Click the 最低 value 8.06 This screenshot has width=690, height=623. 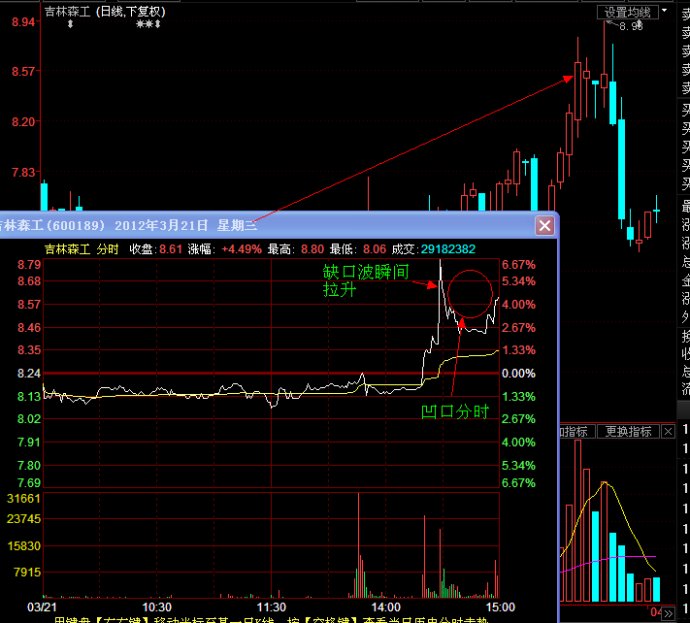pos(374,249)
